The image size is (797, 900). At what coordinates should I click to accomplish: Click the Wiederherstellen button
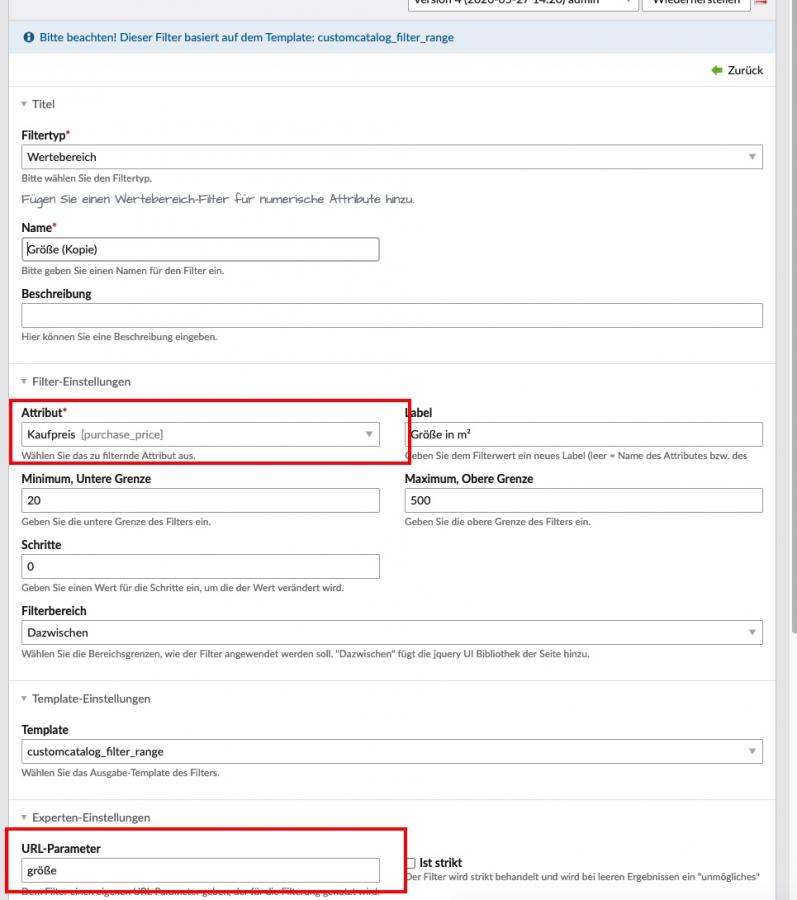pyautogui.click(x=696, y=3)
